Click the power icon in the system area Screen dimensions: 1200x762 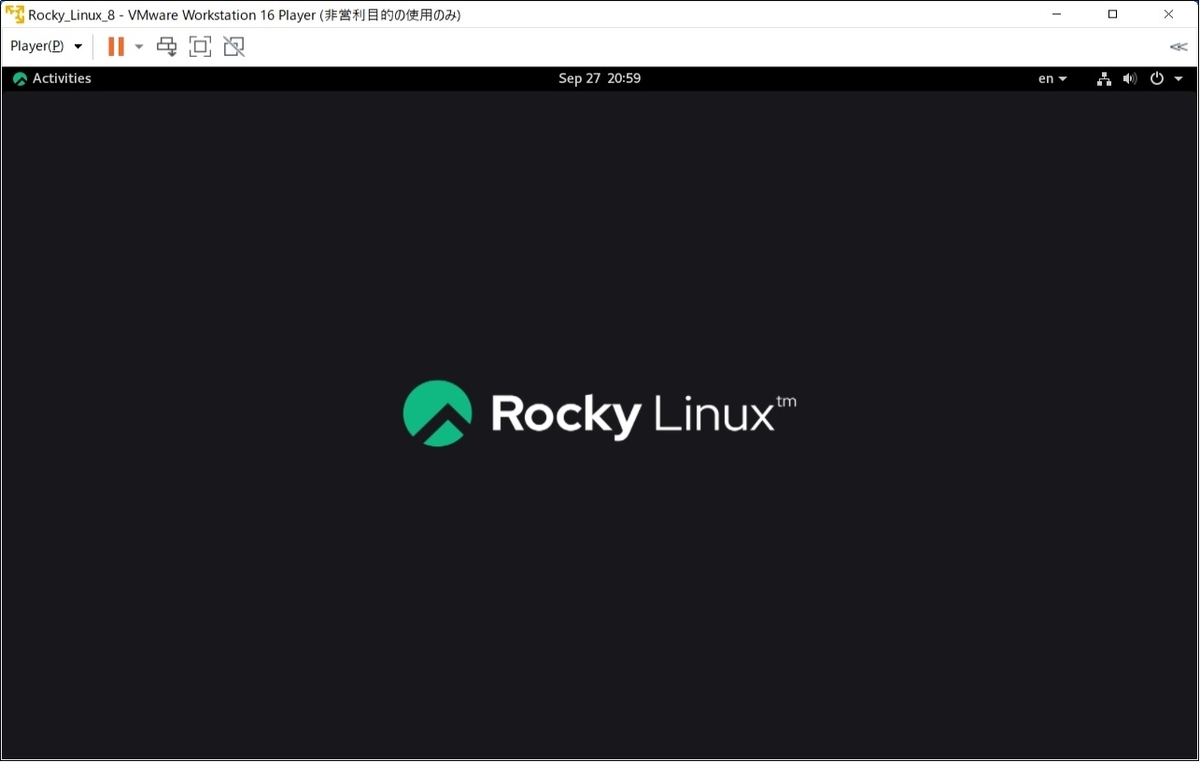tap(1156, 78)
